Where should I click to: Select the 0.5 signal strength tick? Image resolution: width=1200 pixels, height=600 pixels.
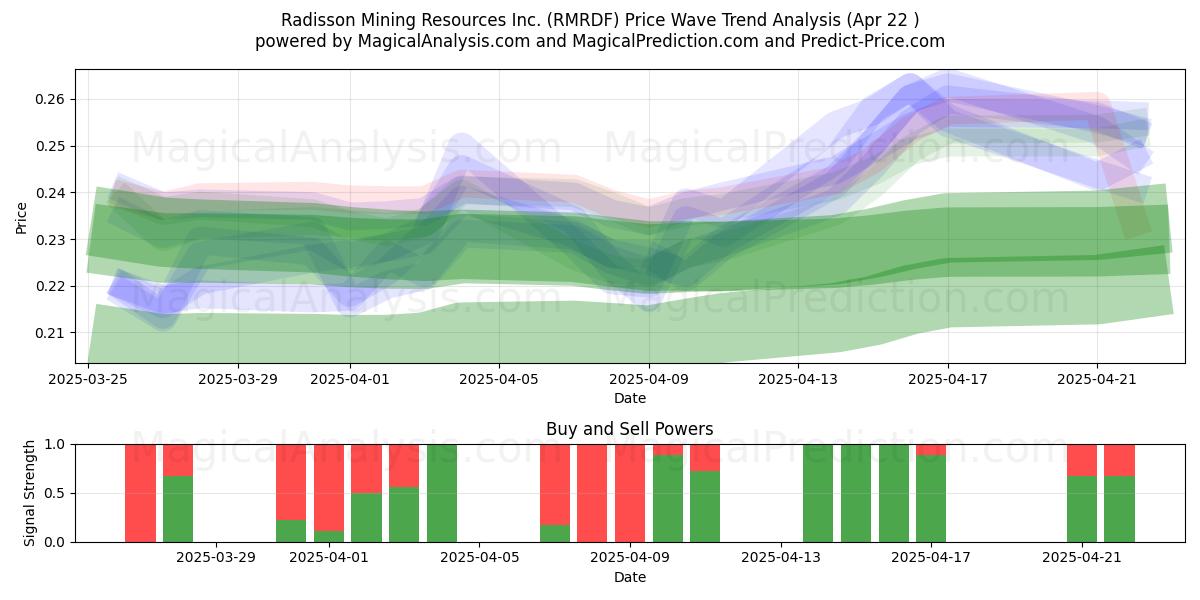pos(55,493)
